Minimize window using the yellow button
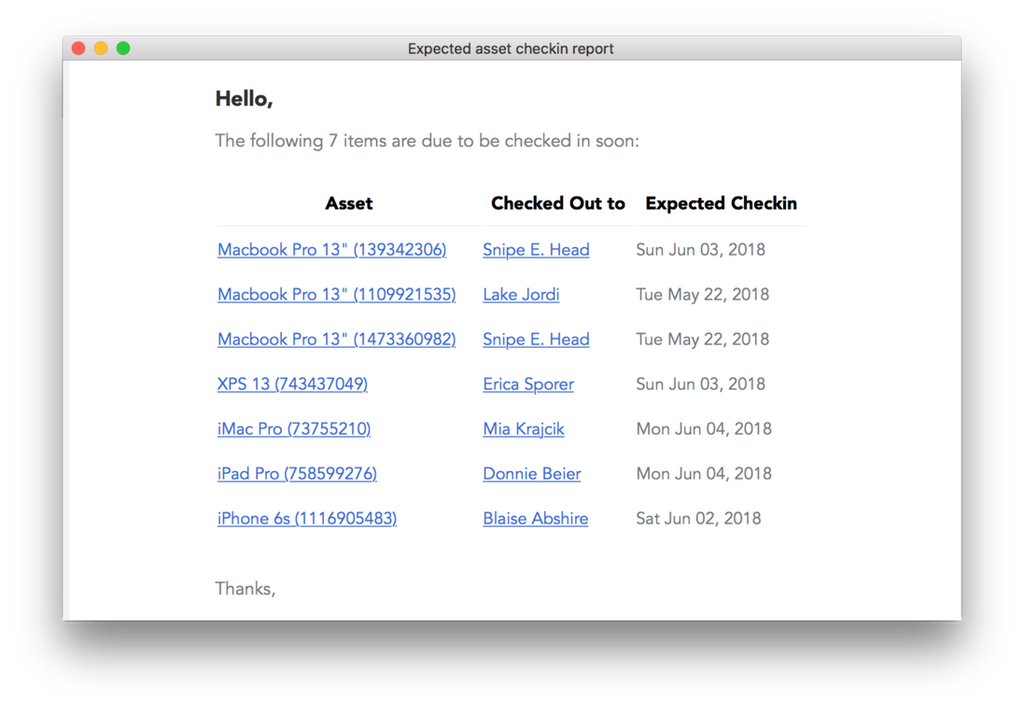The image size is (1024, 710). [101, 48]
